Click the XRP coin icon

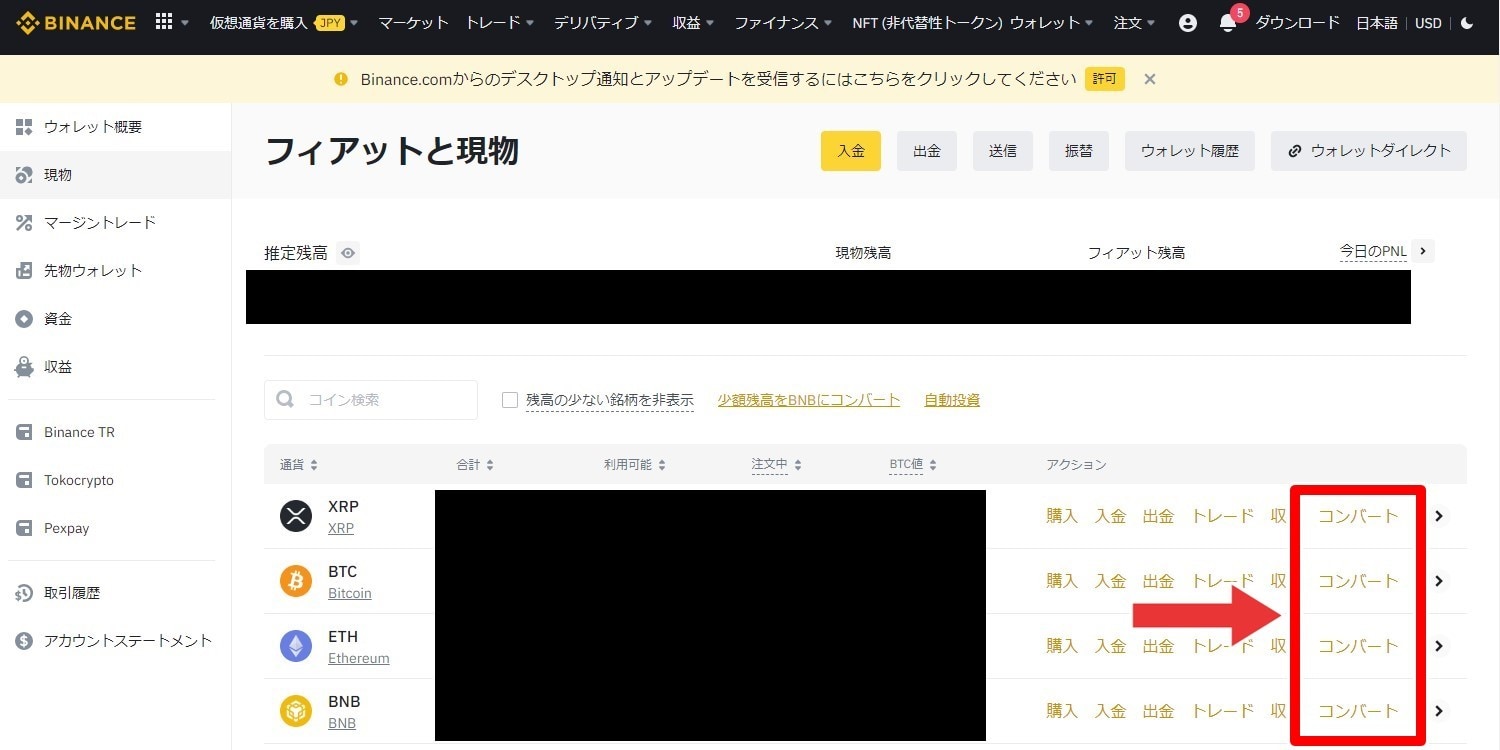tap(296, 516)
